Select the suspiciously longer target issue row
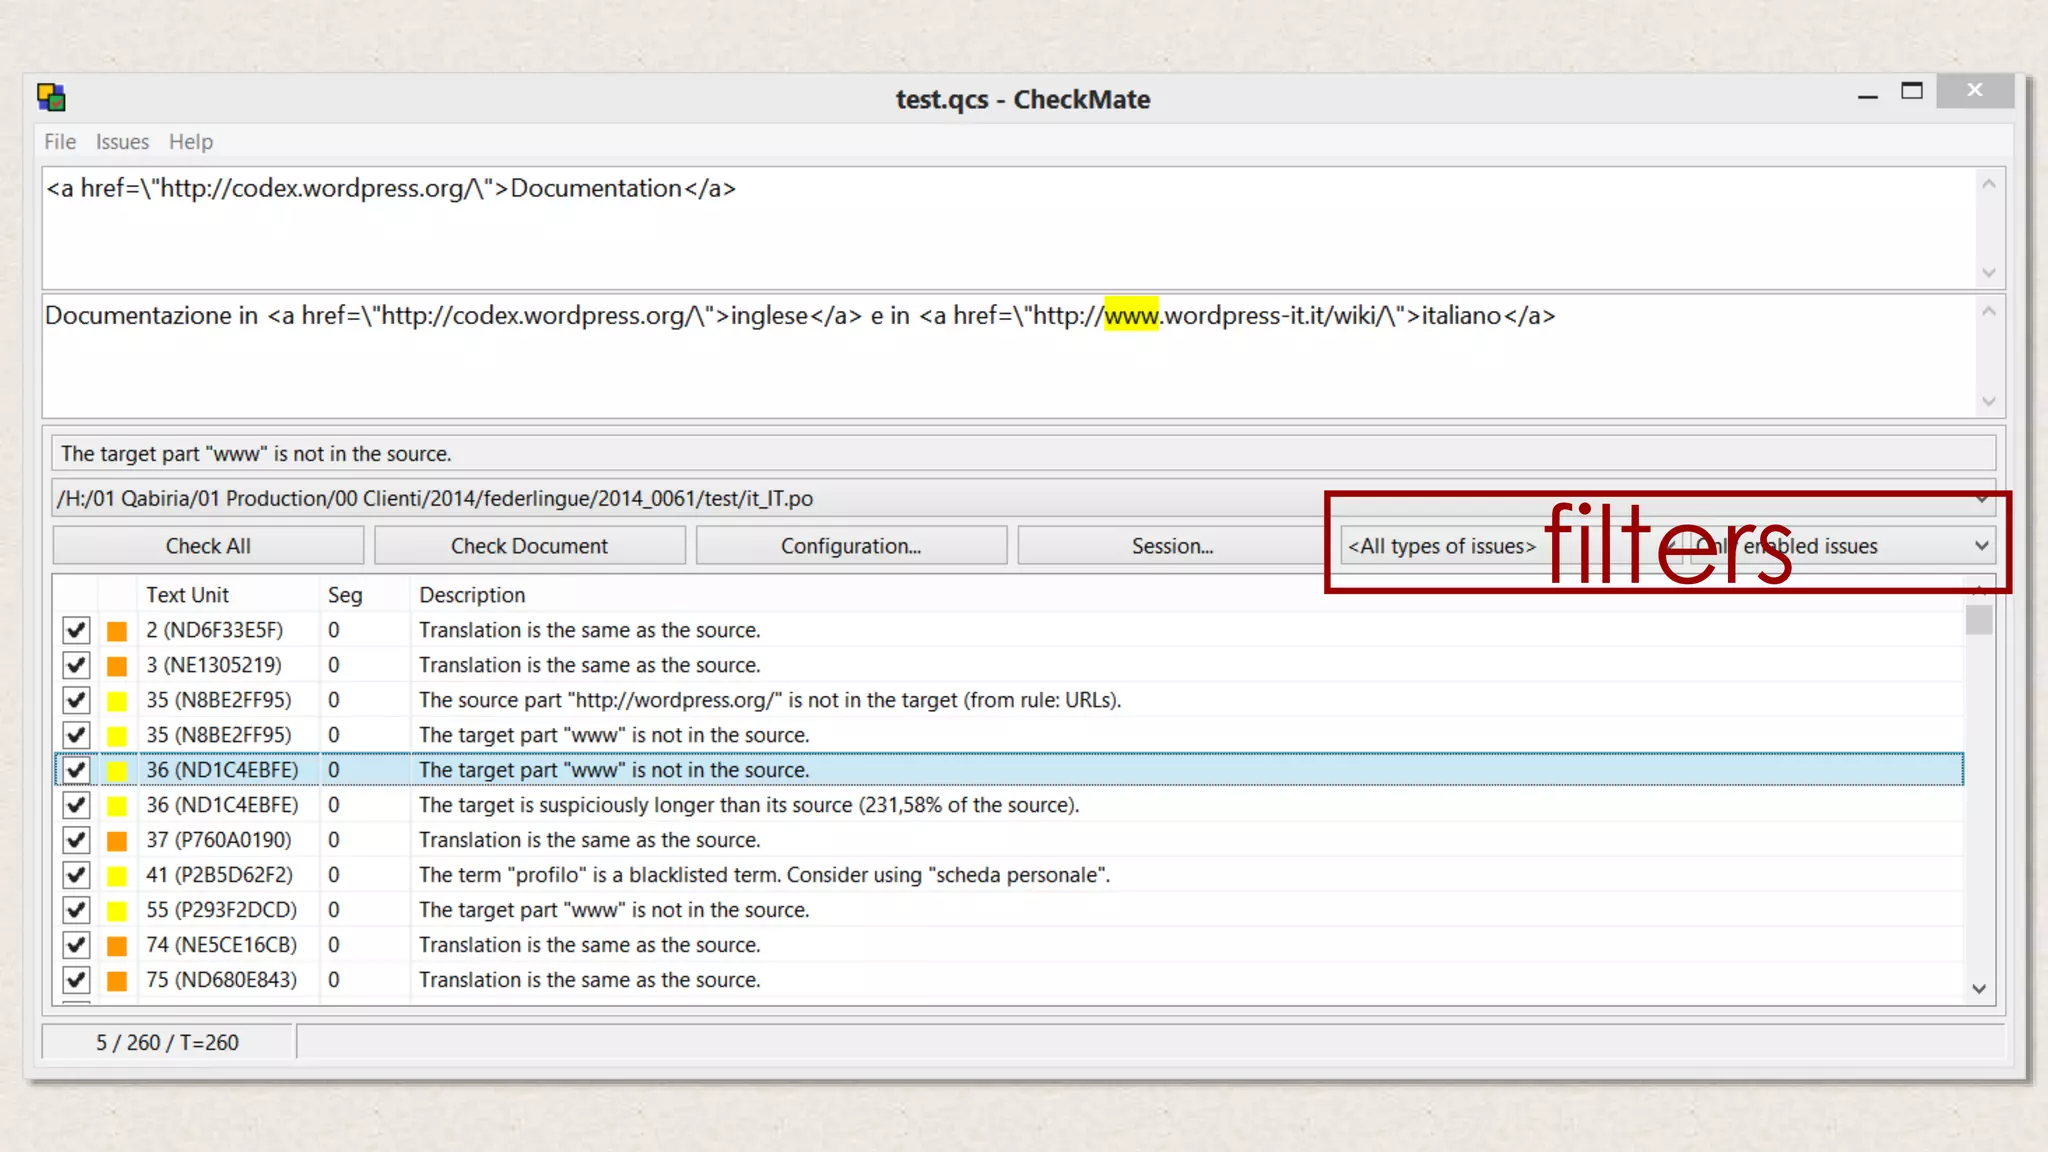The image size is (2048, 1152). coord(748,806)
